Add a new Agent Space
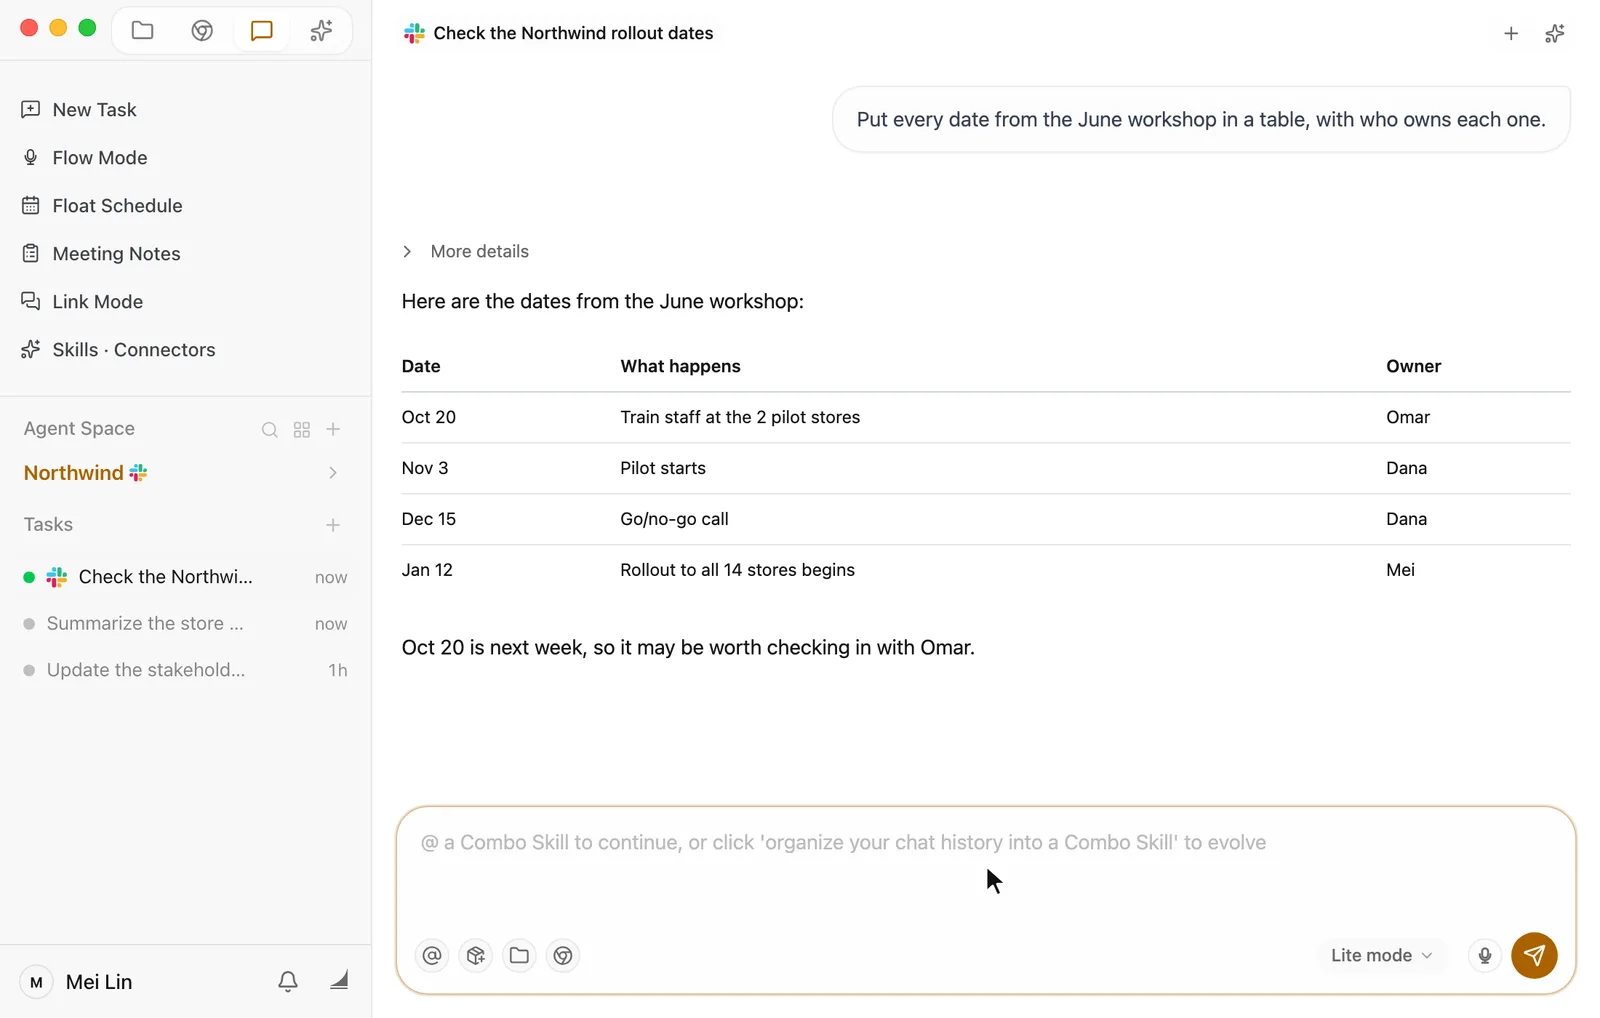The image size is (1600, 1018). [x=334, y=429]
